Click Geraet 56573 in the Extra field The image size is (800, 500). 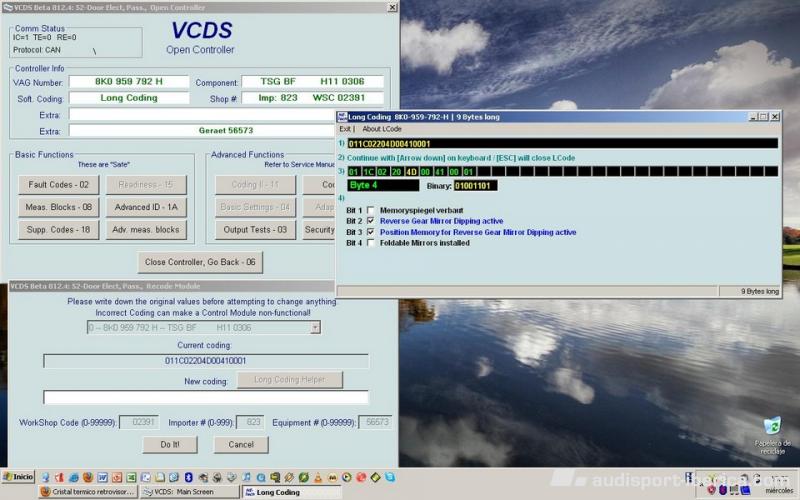226,131
